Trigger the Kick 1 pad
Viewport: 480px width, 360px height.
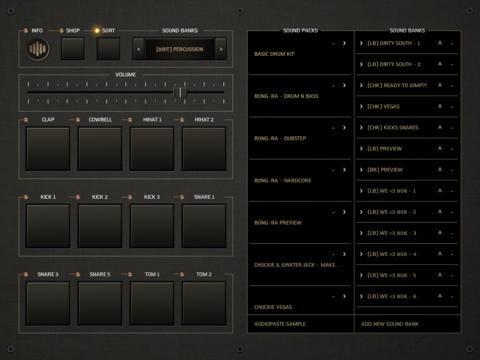(48, 226)
